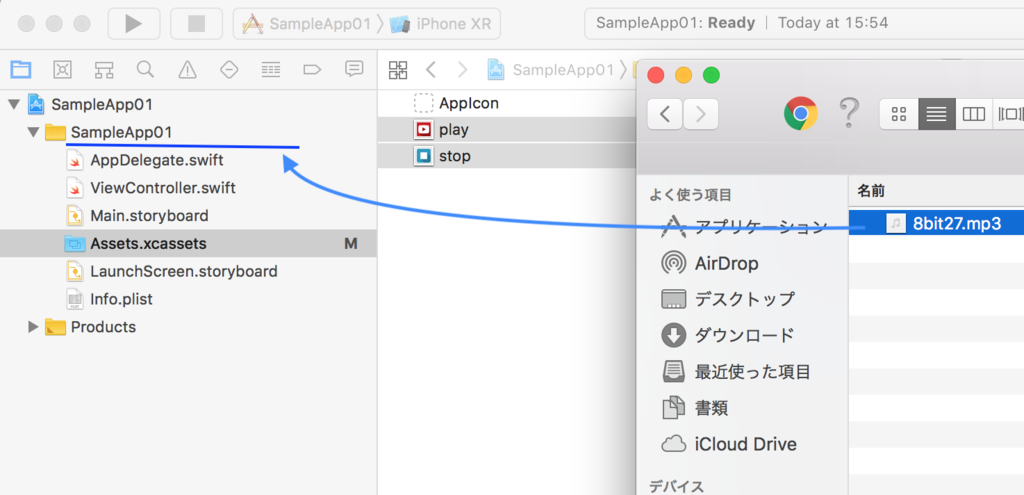Open the Debug navigator
Image resolution: width=1024 pixels, height=495 pixels.
[271, 69]
